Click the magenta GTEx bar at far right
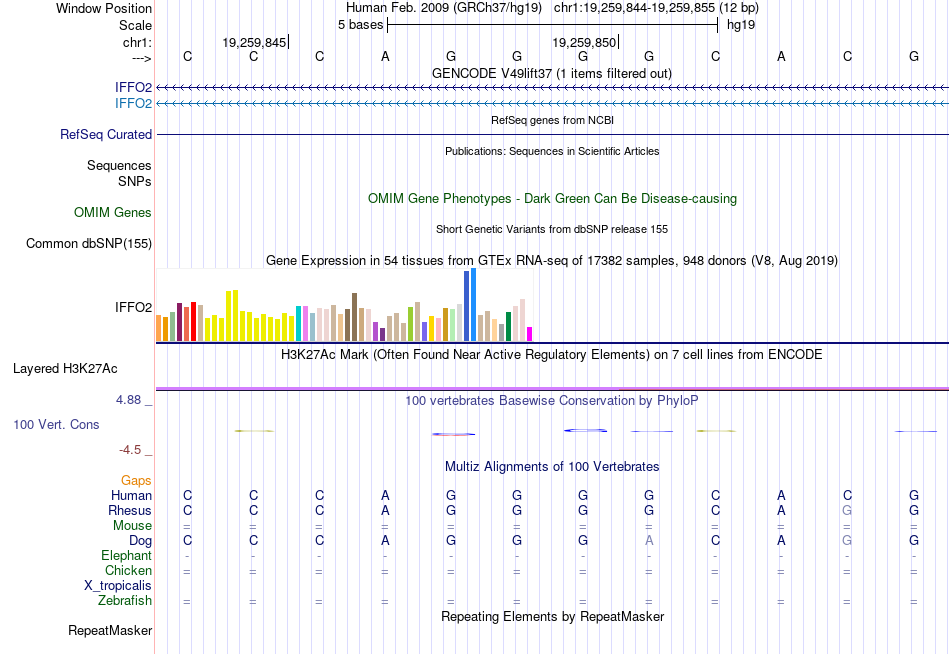The width and height of the screenshot is (950, 654). click(530, 334)
